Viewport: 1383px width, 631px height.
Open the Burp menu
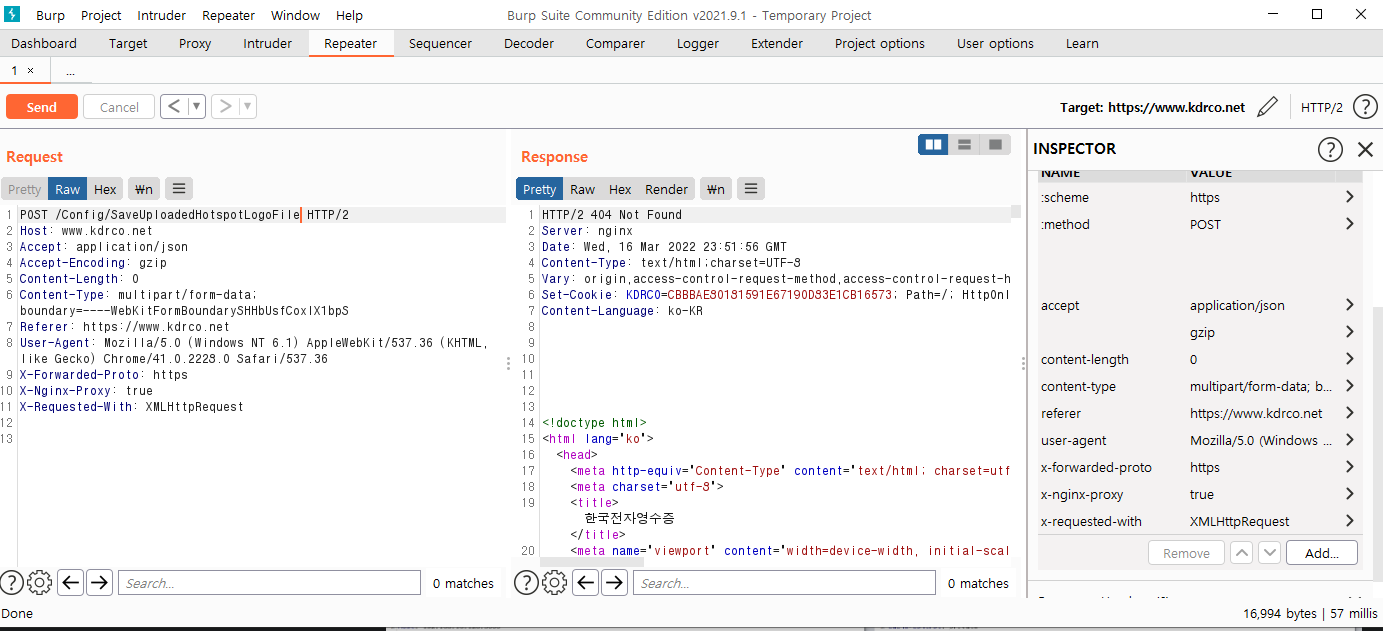pyautogui.click(x=50, y=15)
